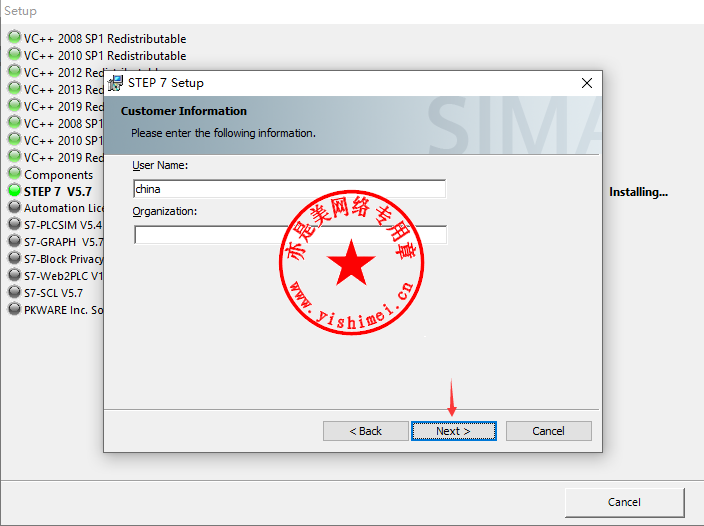
Task: Click the STEP 7 Setup installer icon
Action: click(115, 83)
